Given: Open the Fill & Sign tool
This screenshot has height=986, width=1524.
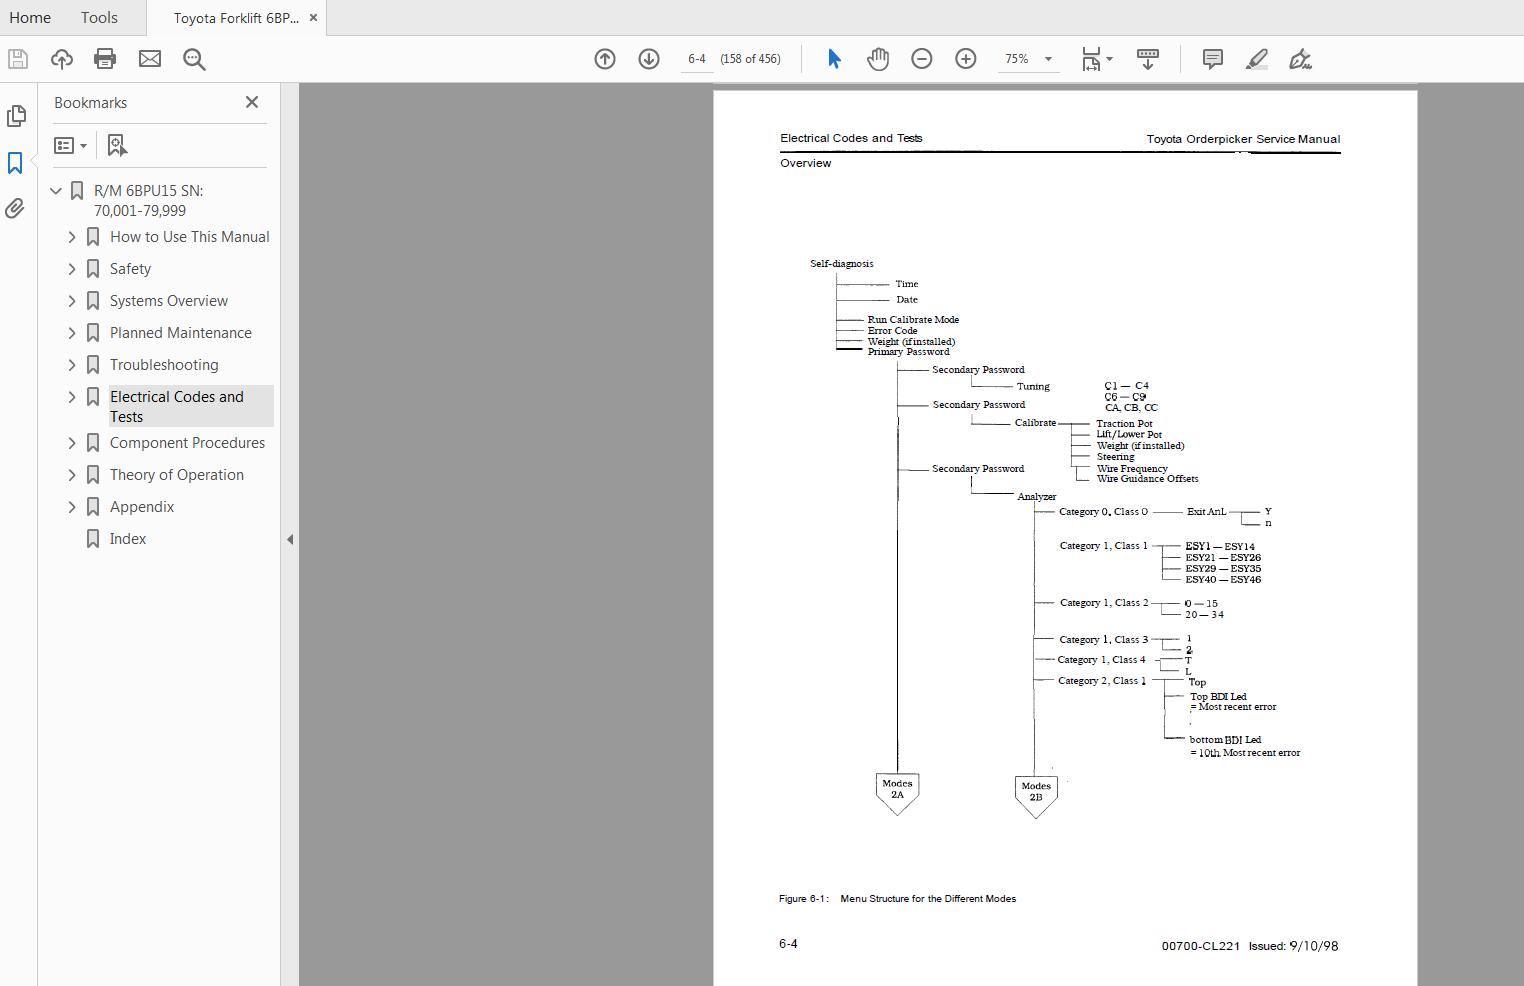Looking at the screenshot, I should pyautogui.click(x=1301, y=58).
